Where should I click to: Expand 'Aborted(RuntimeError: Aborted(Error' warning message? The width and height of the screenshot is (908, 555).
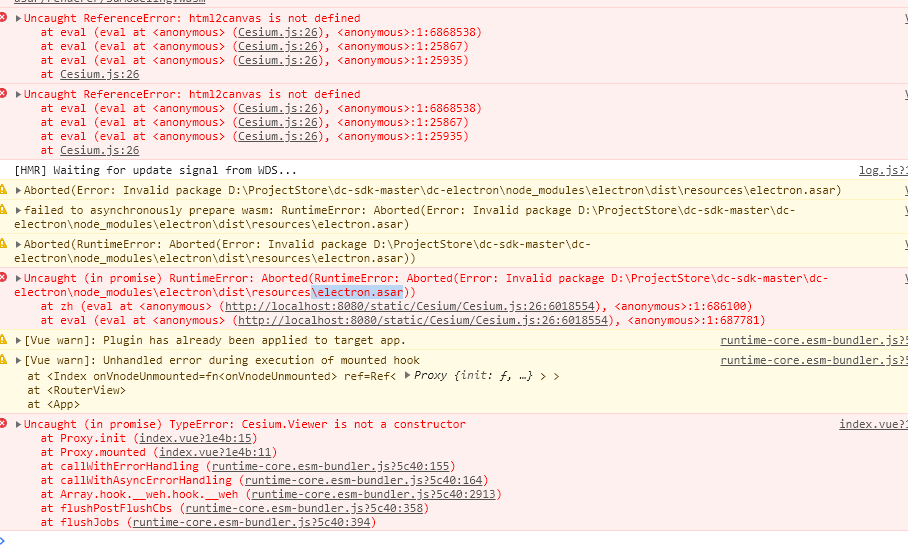tap(18, 244)
